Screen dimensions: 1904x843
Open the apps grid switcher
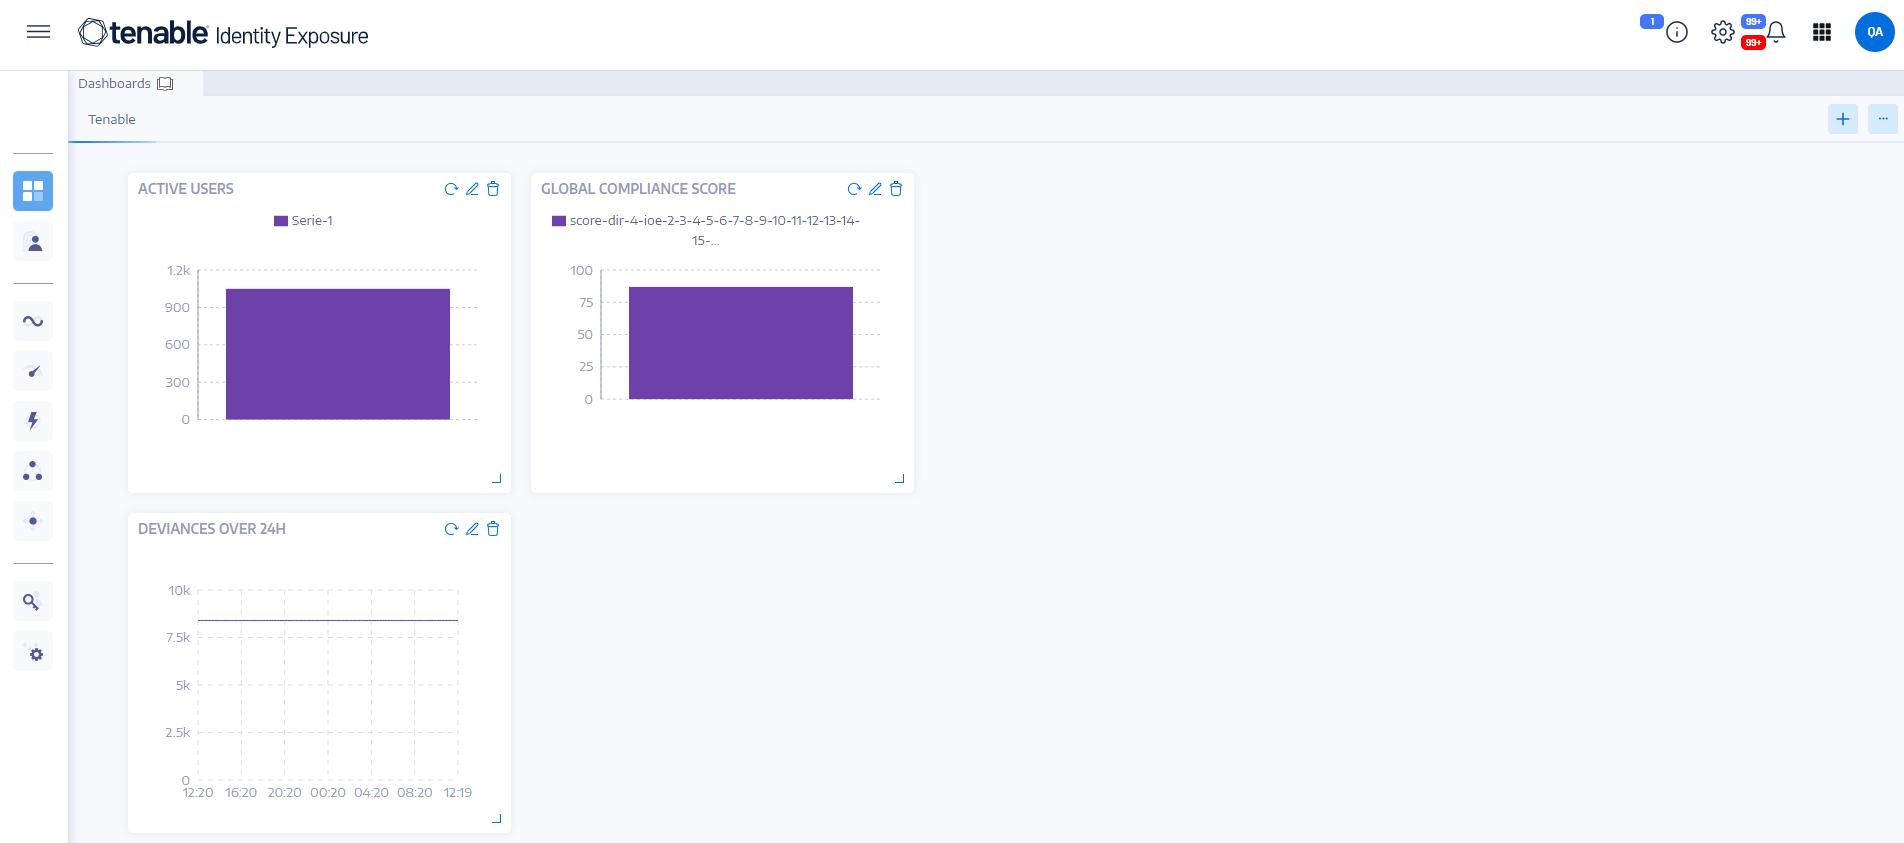tap(1822, 32)
